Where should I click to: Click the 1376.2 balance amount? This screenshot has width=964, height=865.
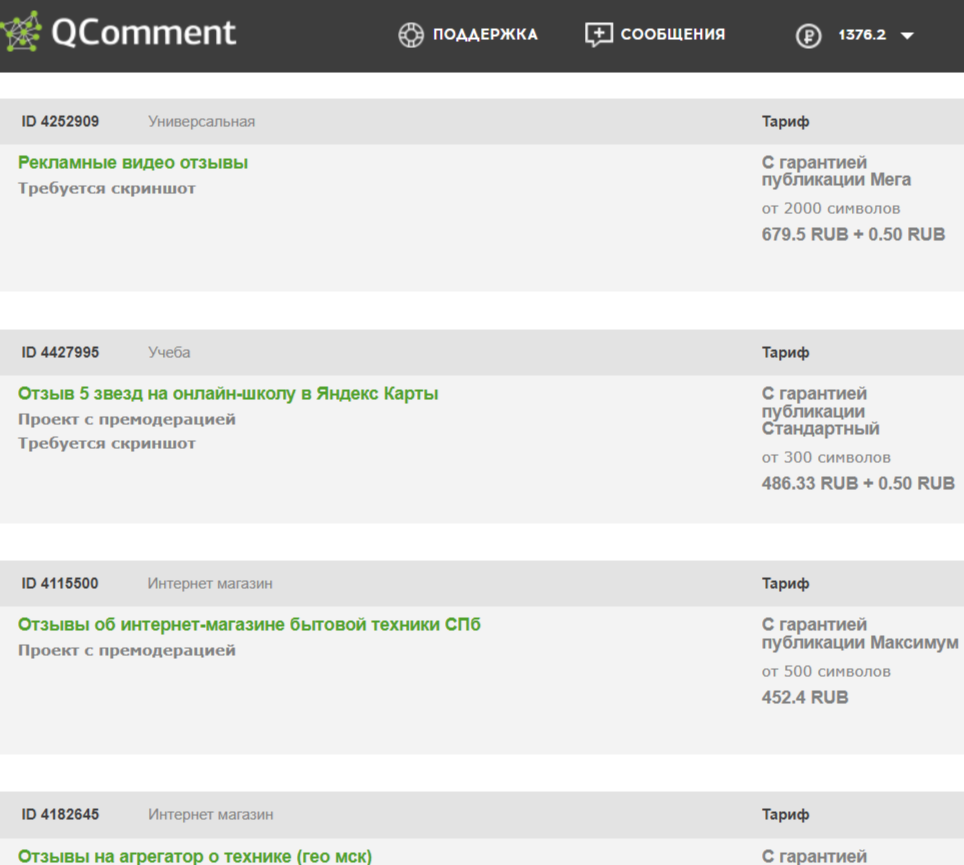coord(862,36)
